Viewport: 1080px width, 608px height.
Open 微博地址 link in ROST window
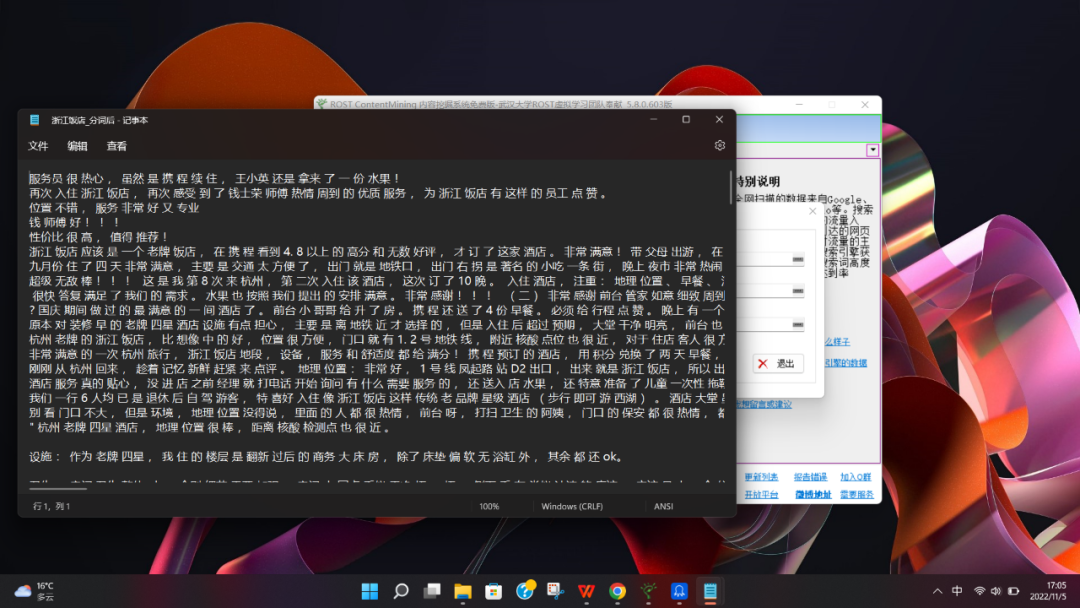(813, 494)
